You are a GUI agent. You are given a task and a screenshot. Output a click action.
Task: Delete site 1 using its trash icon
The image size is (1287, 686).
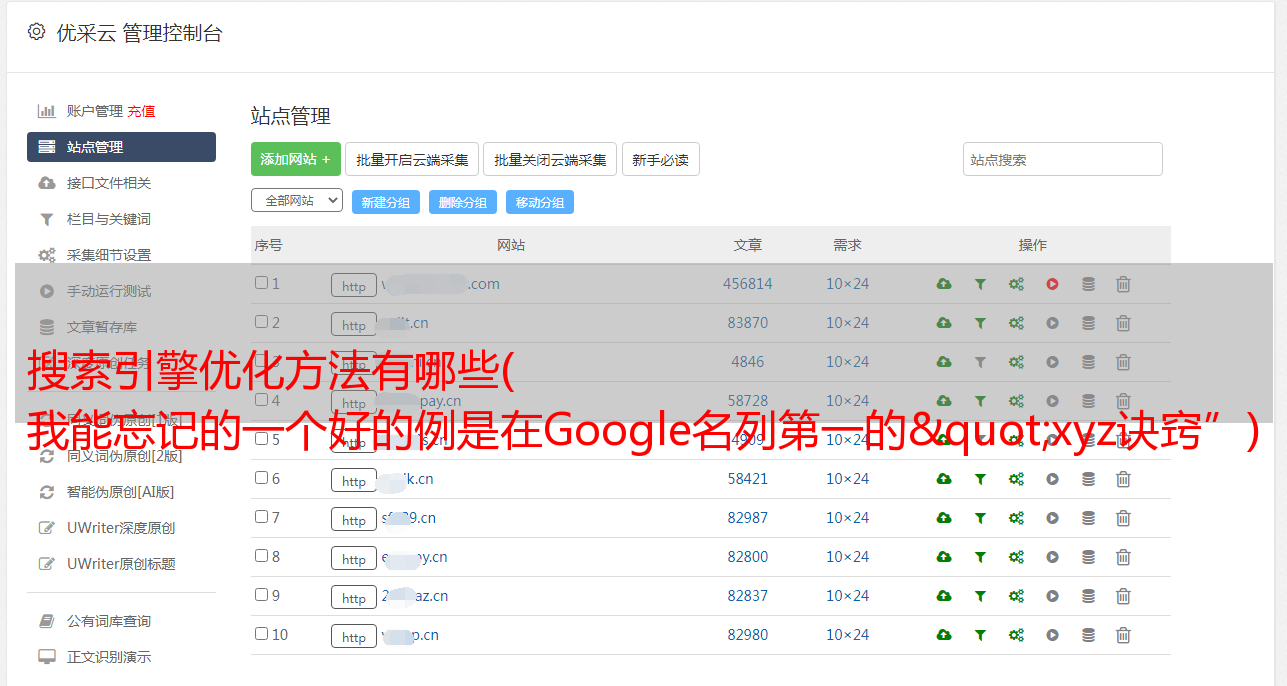coord(1123,284)
